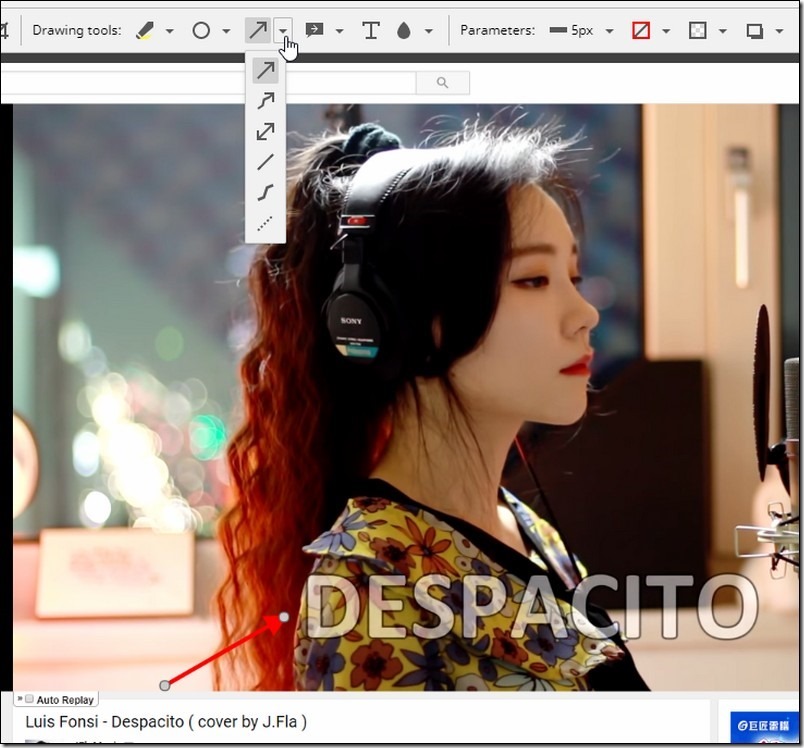Viewport: 804px width, 748px height.
Task: Select the arrow tool in the toolbar
Action: pos(257,31)
